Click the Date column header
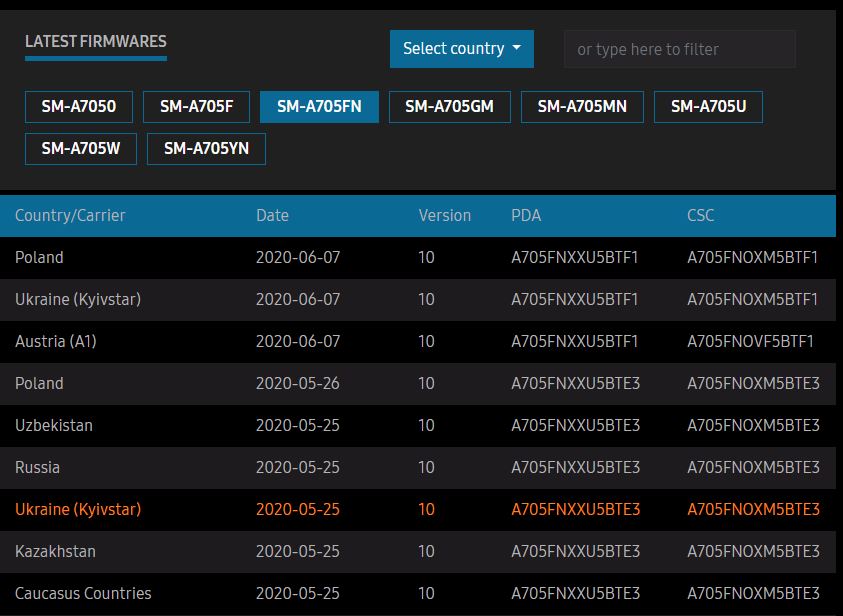Image resolution: width=843 pixels, height=616 pixels. [x=273, y=216]
